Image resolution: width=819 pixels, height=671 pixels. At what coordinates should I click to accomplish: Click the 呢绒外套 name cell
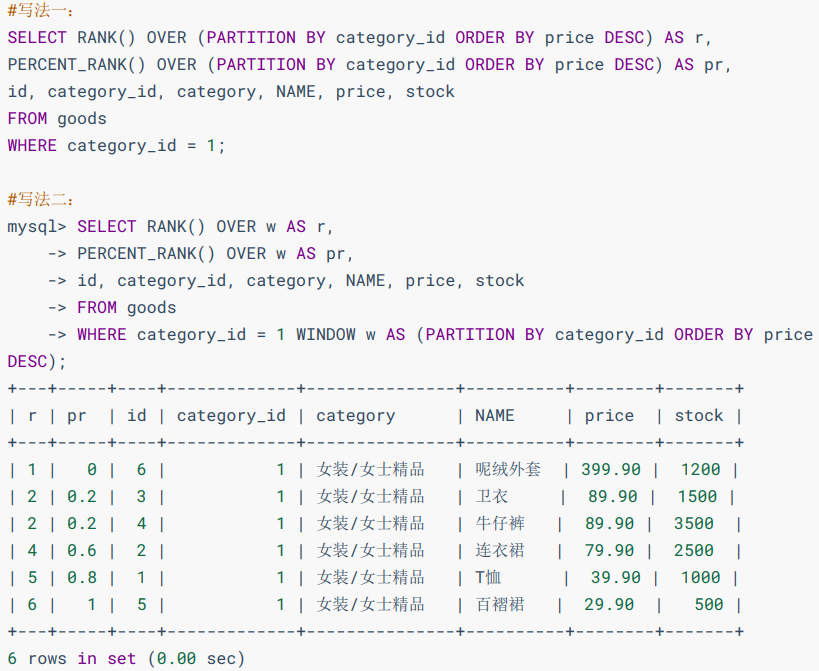point(508,469)
